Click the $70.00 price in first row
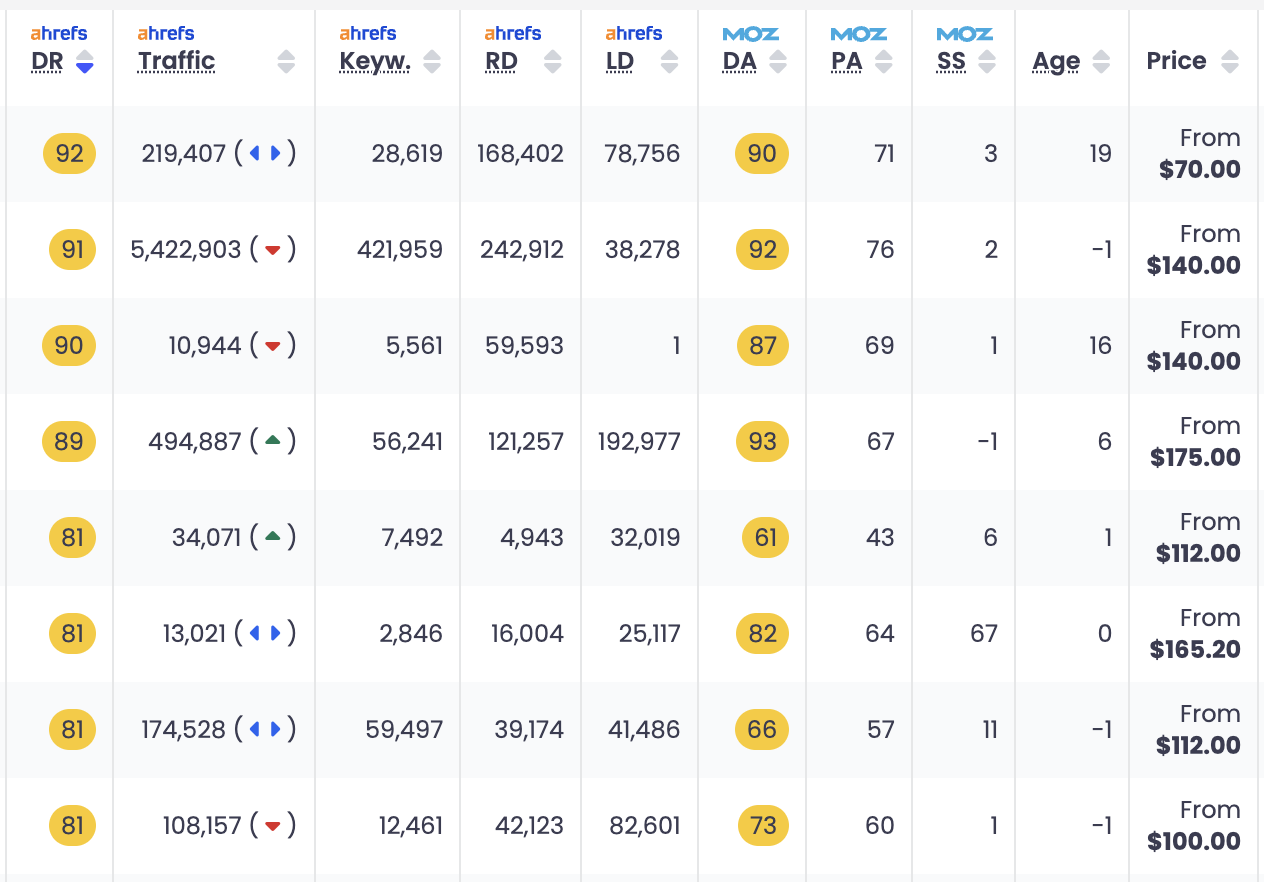Screen dimensions: 1264x882 point(1199,170)
